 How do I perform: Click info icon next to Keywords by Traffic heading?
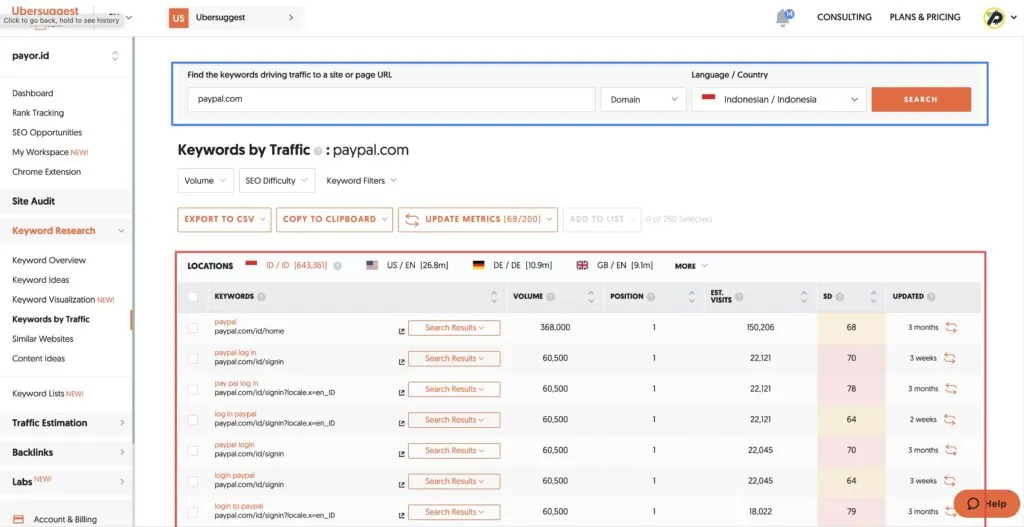click(318, 151)
